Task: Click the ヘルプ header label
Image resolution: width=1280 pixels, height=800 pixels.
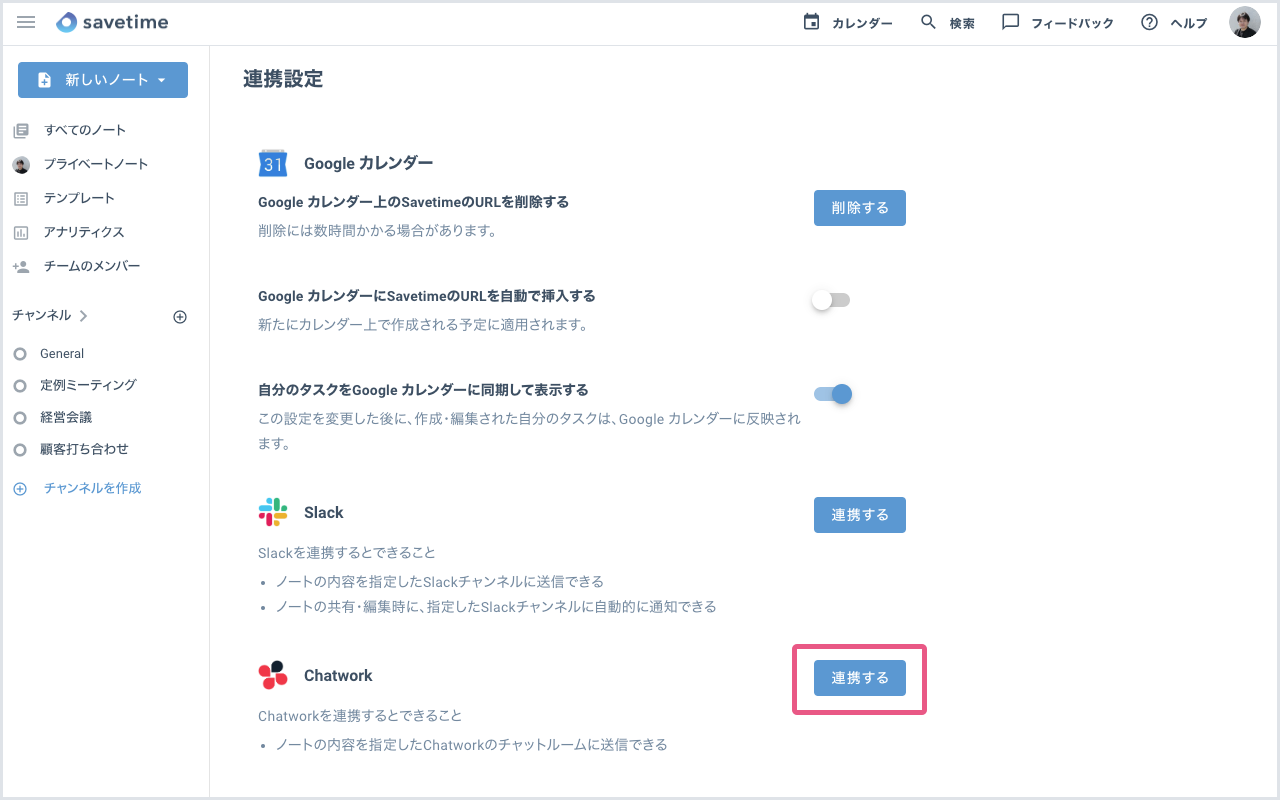Action: point(1189,23)
